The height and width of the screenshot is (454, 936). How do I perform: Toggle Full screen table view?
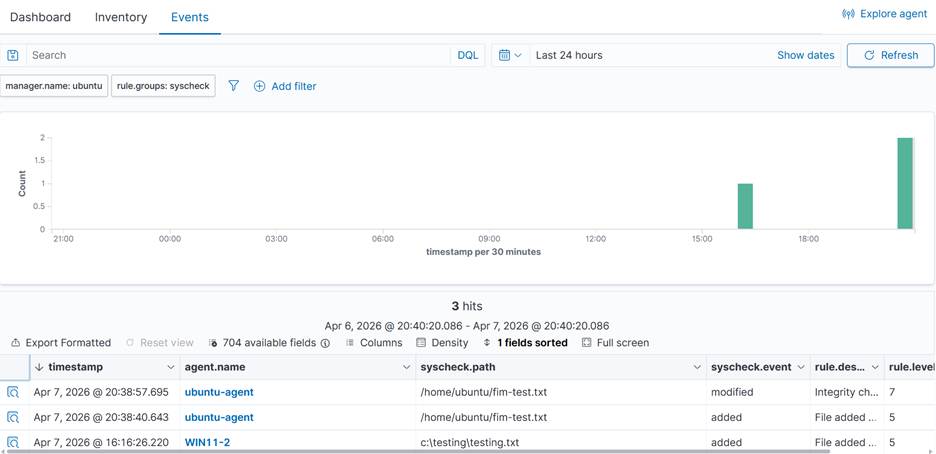tap(615, 343)
